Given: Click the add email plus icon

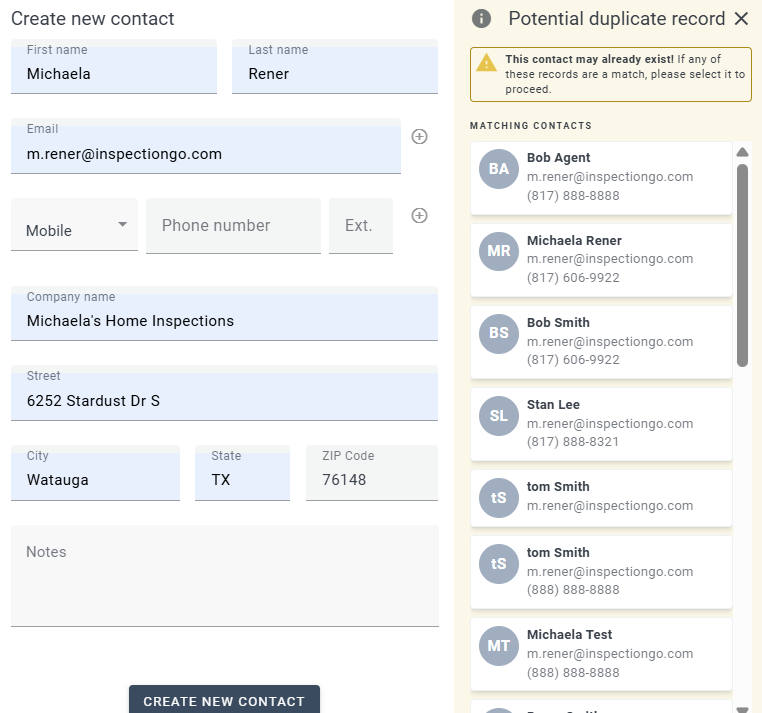Looking at the screenshot, I should (x=420, y=137).
